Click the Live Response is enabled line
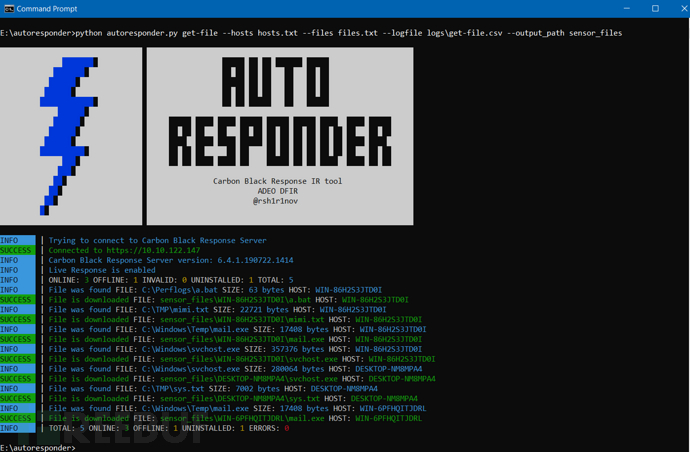Image resolution: width=690 pixels, height=452 pixels. coord(102,270)
